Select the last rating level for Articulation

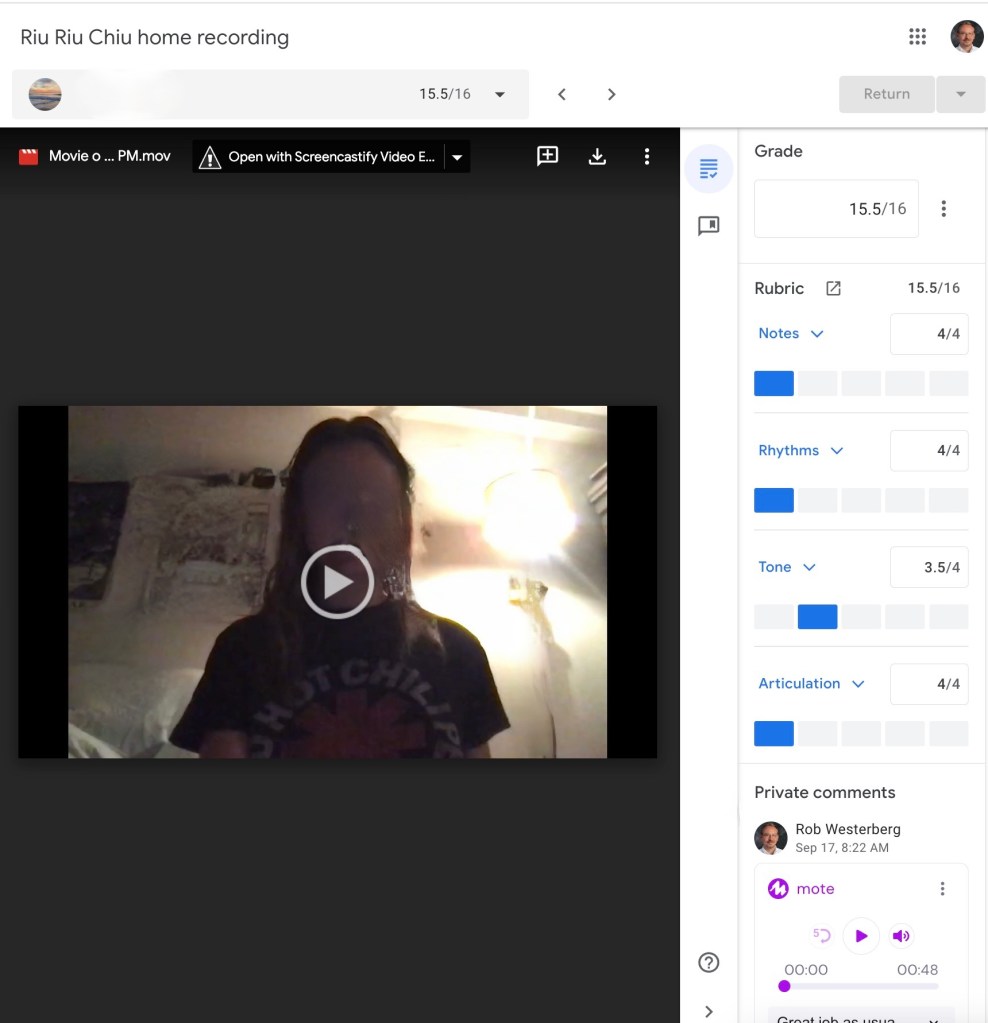pos(948,733)
